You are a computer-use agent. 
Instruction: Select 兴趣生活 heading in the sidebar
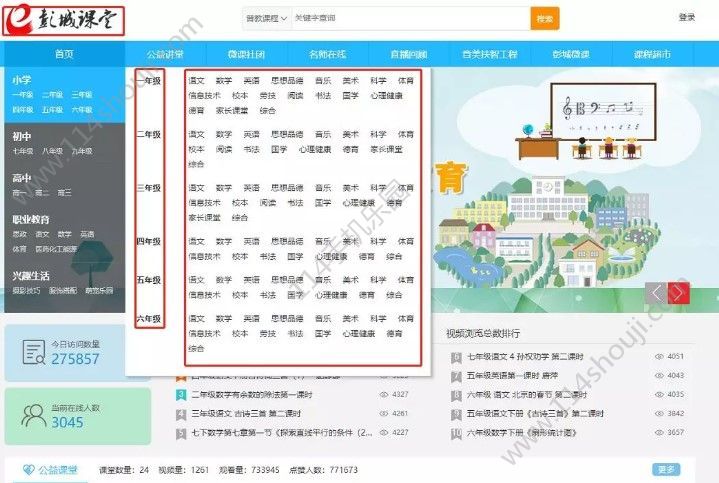[31, 276]
